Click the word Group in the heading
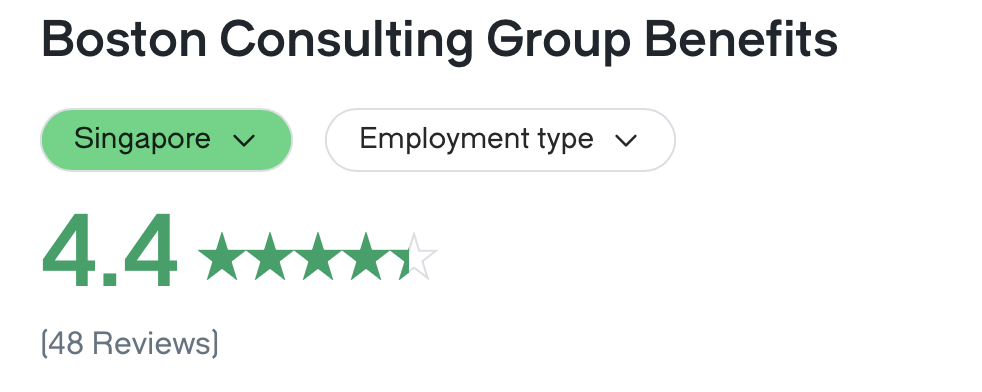 coord(558,41)
